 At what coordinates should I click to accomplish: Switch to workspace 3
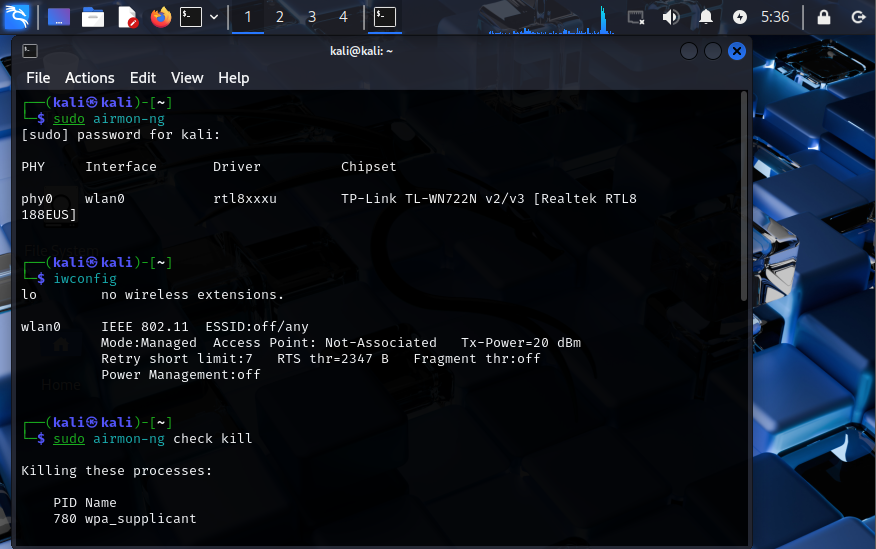click(x=312, y=17)
